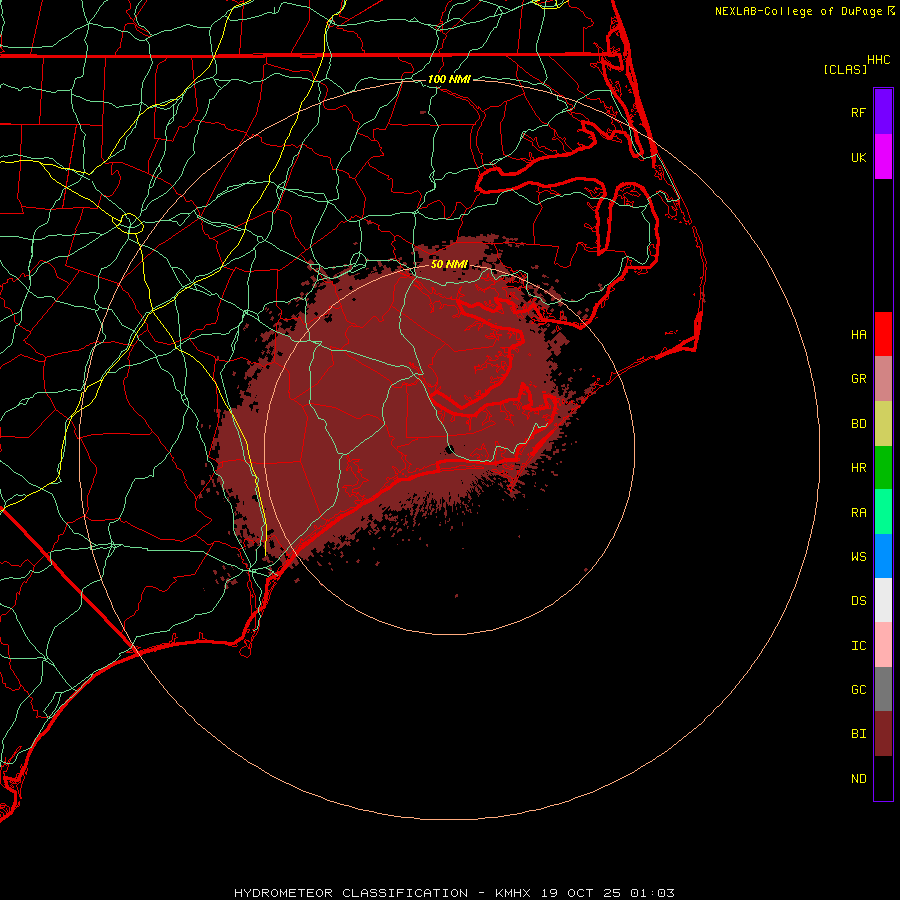Click the "01:03" timestamp text
900x900 pixels.
pos(652,893)
